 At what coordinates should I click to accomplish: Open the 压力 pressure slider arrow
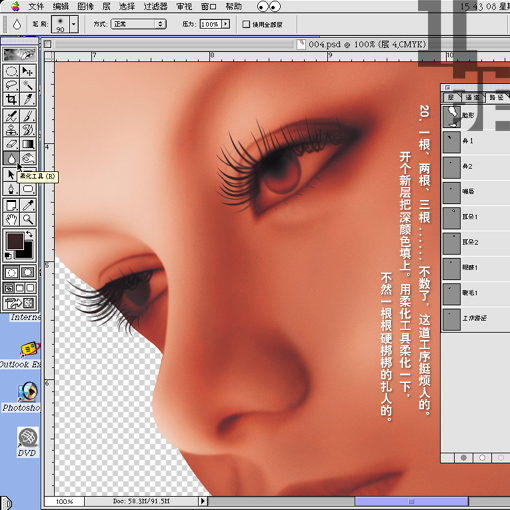click(226, 24)
